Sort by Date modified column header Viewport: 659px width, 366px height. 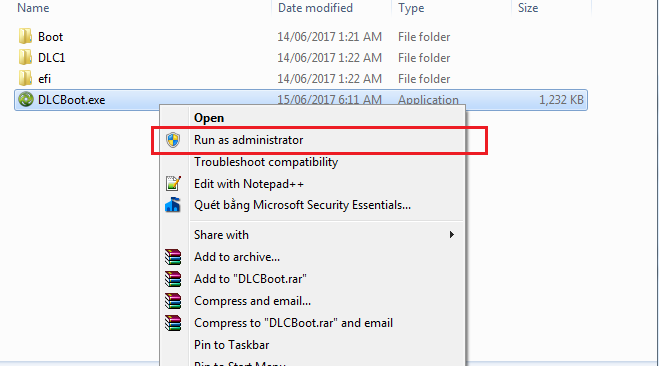(315, 8)
